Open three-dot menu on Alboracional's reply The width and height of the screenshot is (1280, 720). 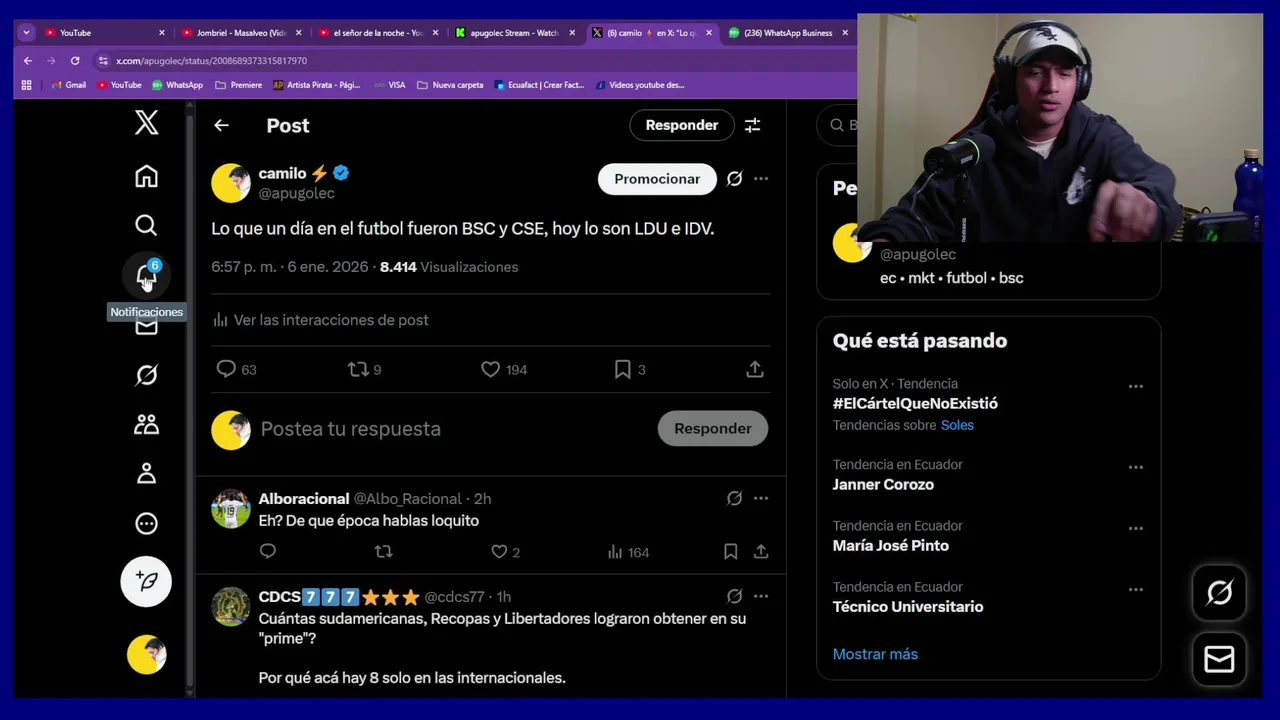point(761,498)
